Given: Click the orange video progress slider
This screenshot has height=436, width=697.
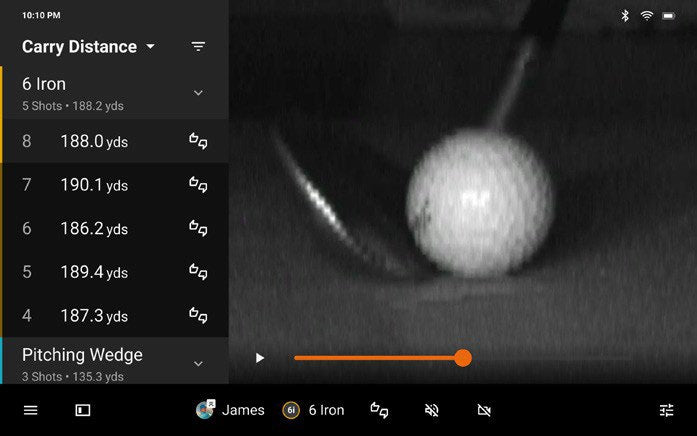Looking at the screenshot, I should (x=378, y=358).
